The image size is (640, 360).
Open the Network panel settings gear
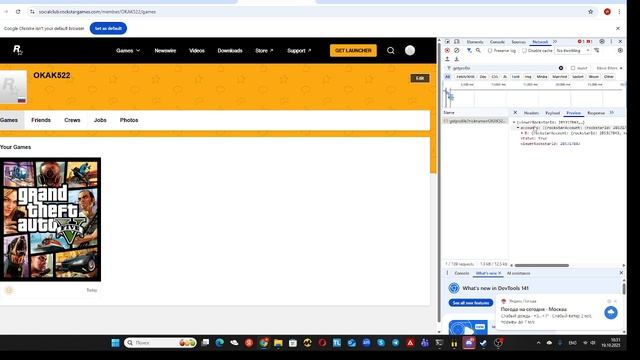[x=620, y=51]
